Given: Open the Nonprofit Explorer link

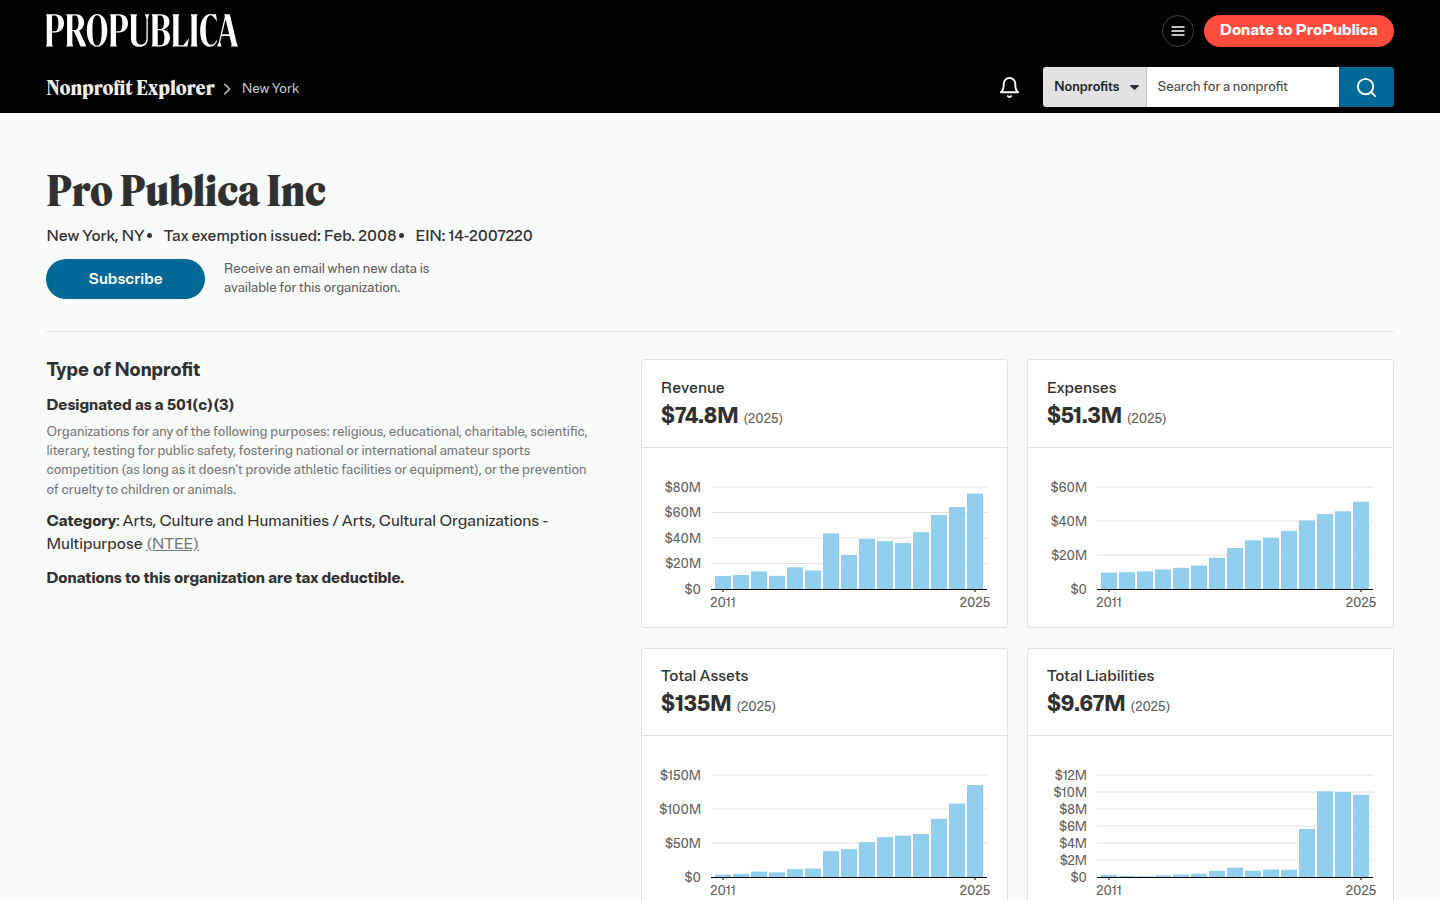Looking at the screenshot, I should coord(130,88).
